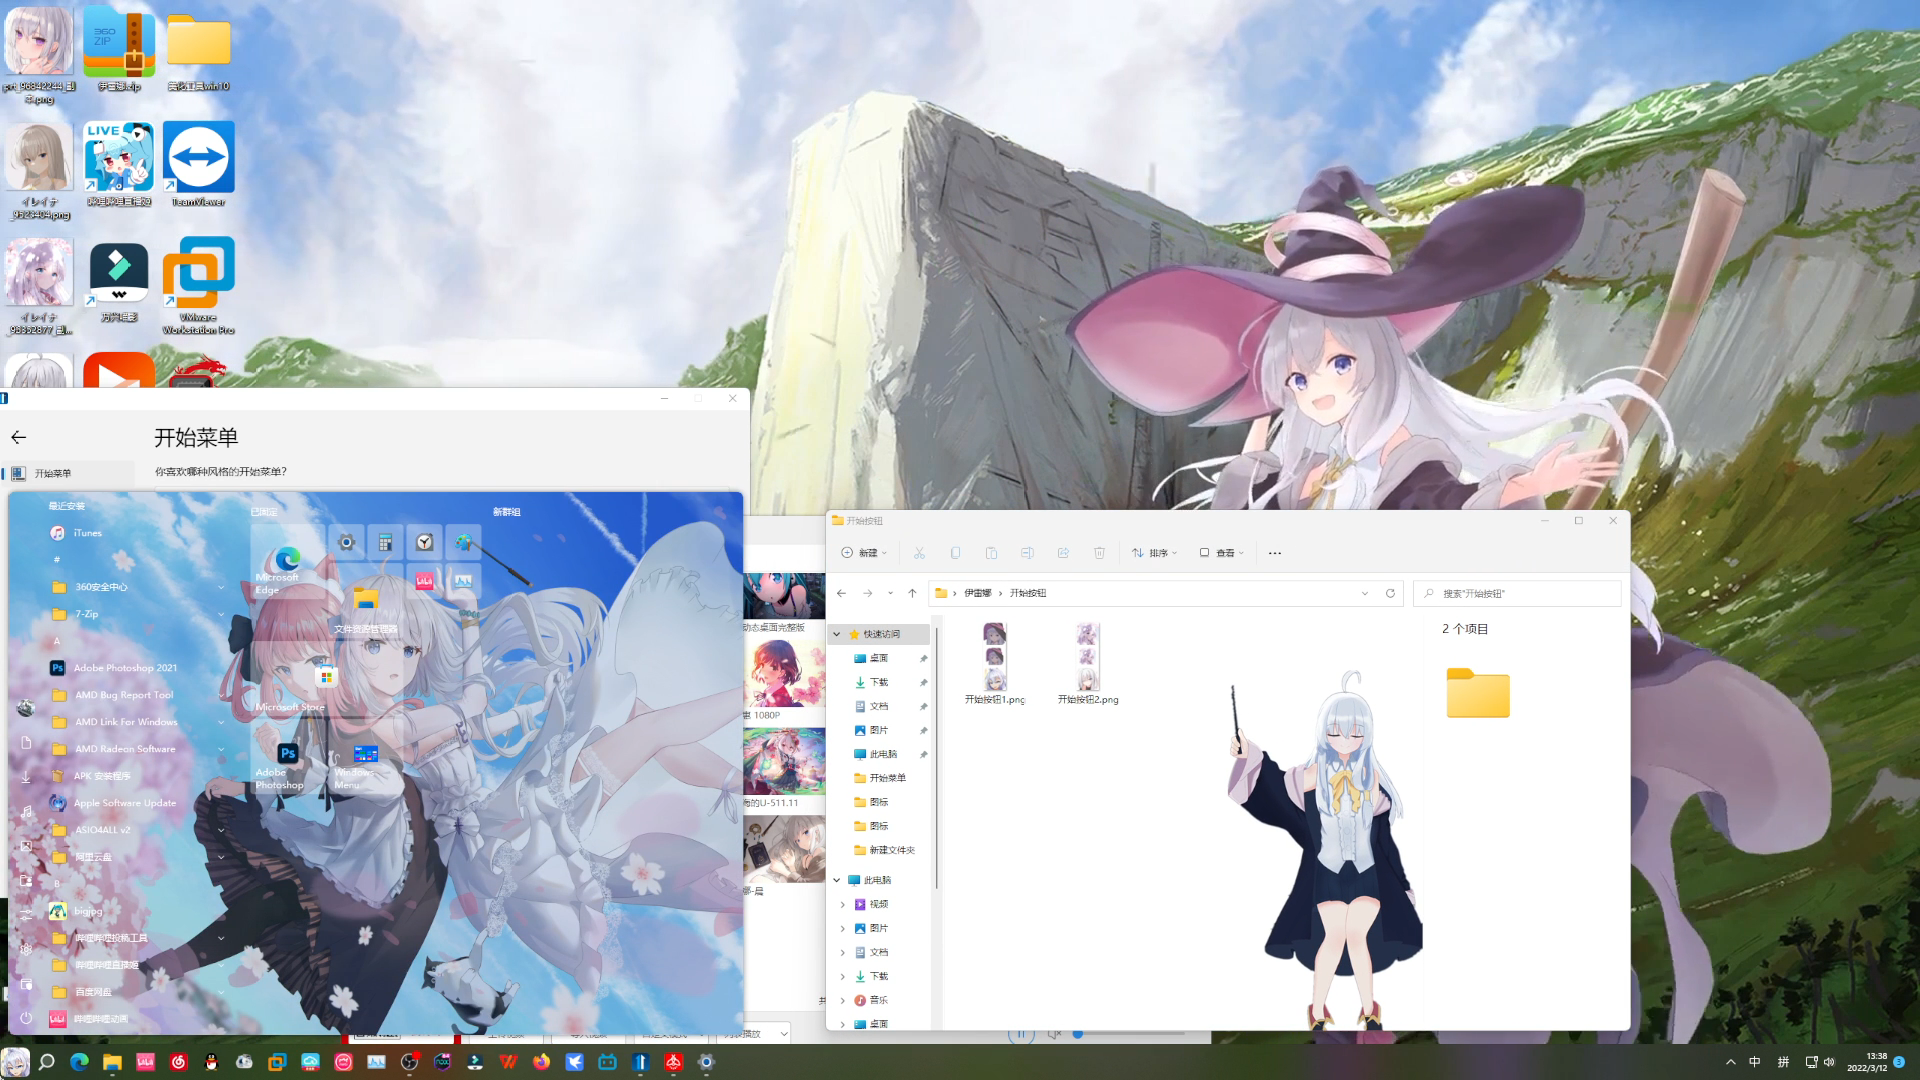Click the back arrow in 开始菜单 settings

click(18, 437)
